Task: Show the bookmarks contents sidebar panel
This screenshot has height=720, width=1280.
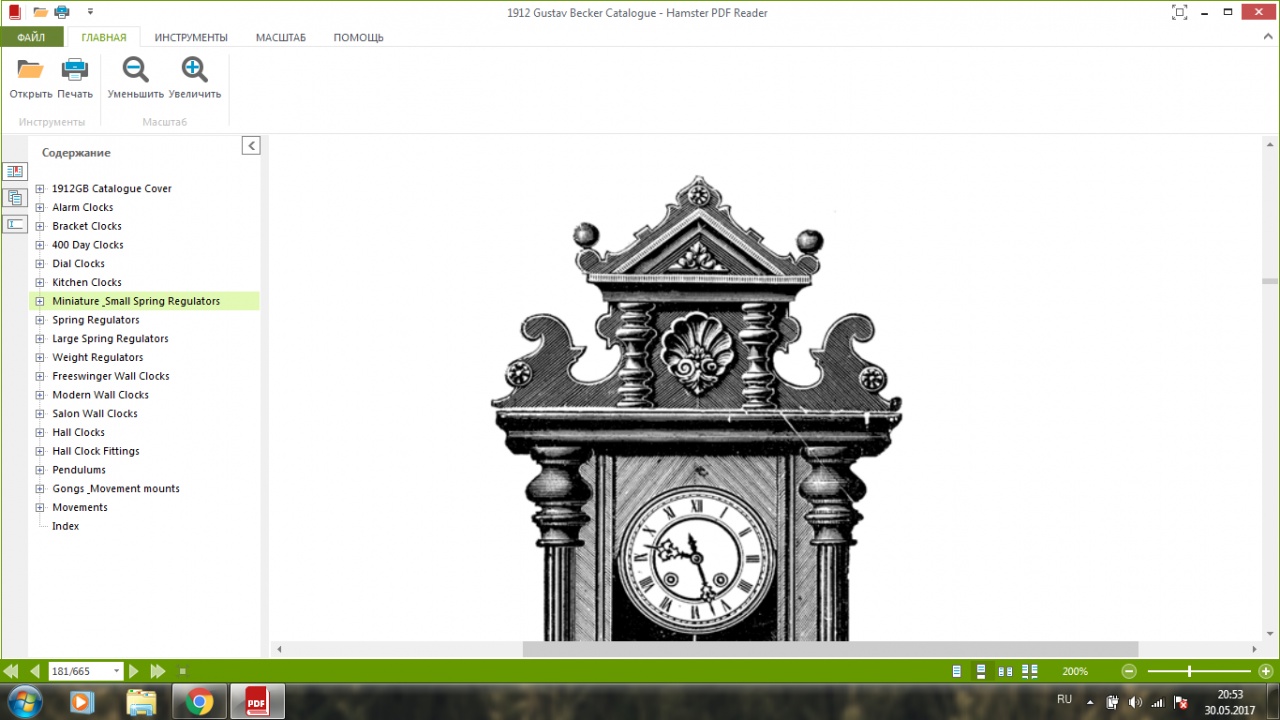Action: pyautogui.click(x=15, y=172)
